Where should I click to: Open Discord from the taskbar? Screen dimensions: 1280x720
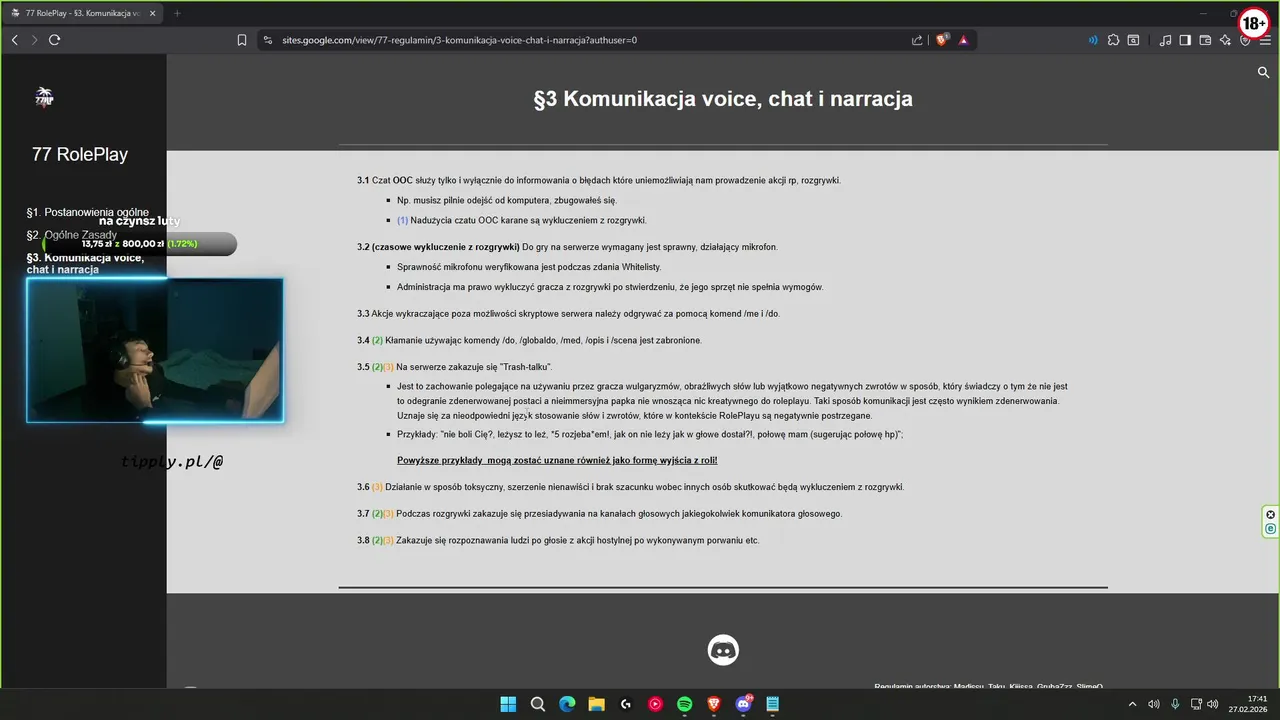click(744, 704)
